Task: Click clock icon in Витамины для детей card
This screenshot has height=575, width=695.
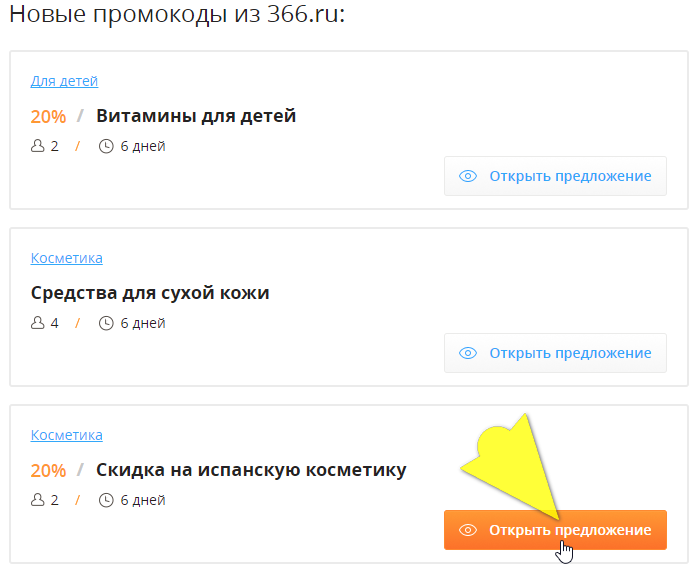Action: click(106, 146)
